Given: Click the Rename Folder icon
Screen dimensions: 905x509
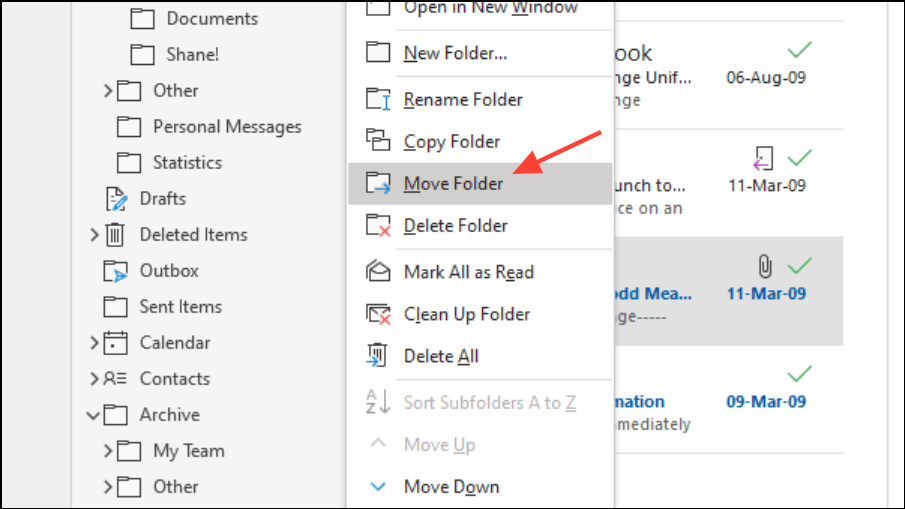Looking at the screenshot, I should (x=378, y=100).
